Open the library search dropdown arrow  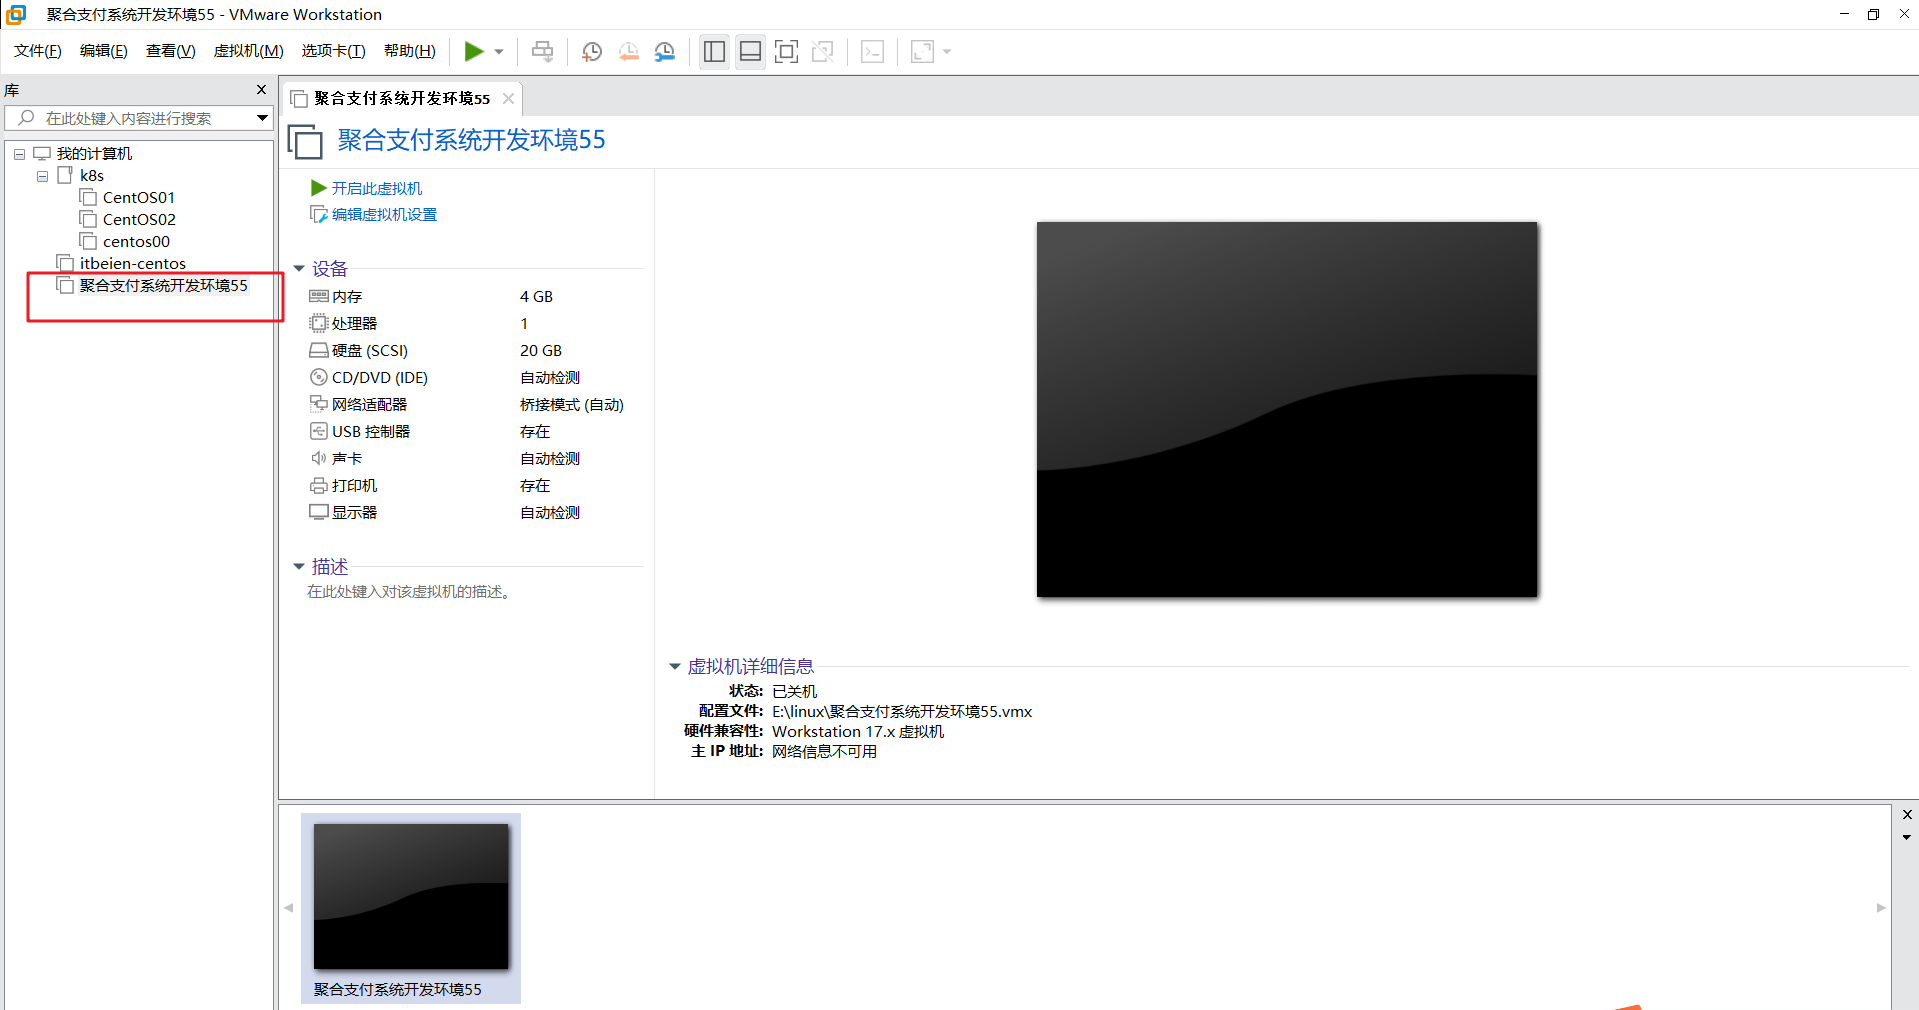coord(262,118)
